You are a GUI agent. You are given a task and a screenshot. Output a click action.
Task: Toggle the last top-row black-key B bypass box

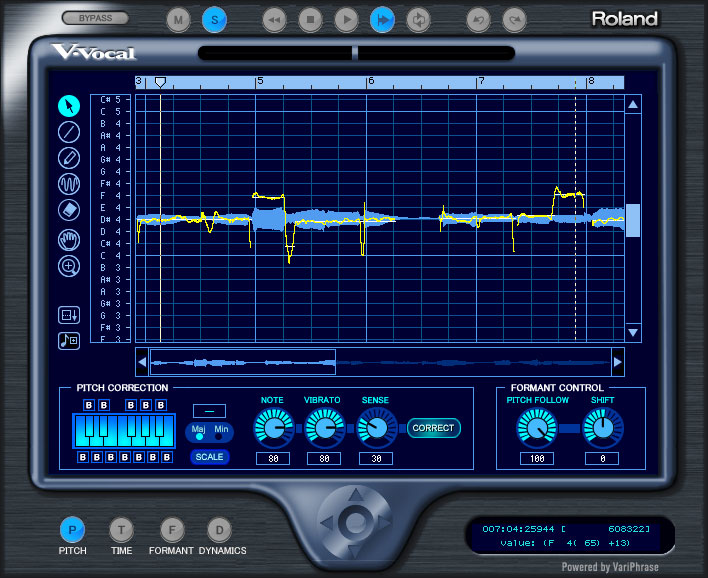[161, 405]
